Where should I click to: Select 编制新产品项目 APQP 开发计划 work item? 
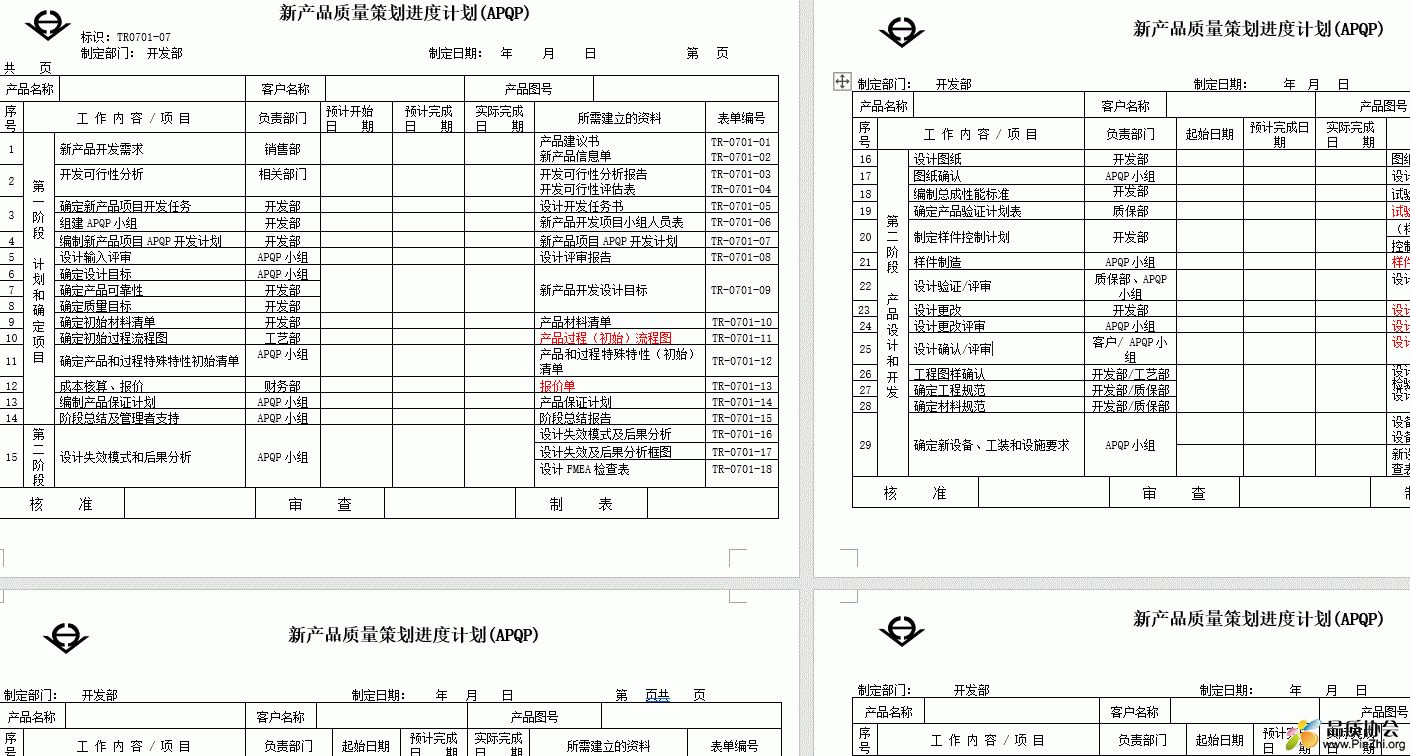pos(141,241)
